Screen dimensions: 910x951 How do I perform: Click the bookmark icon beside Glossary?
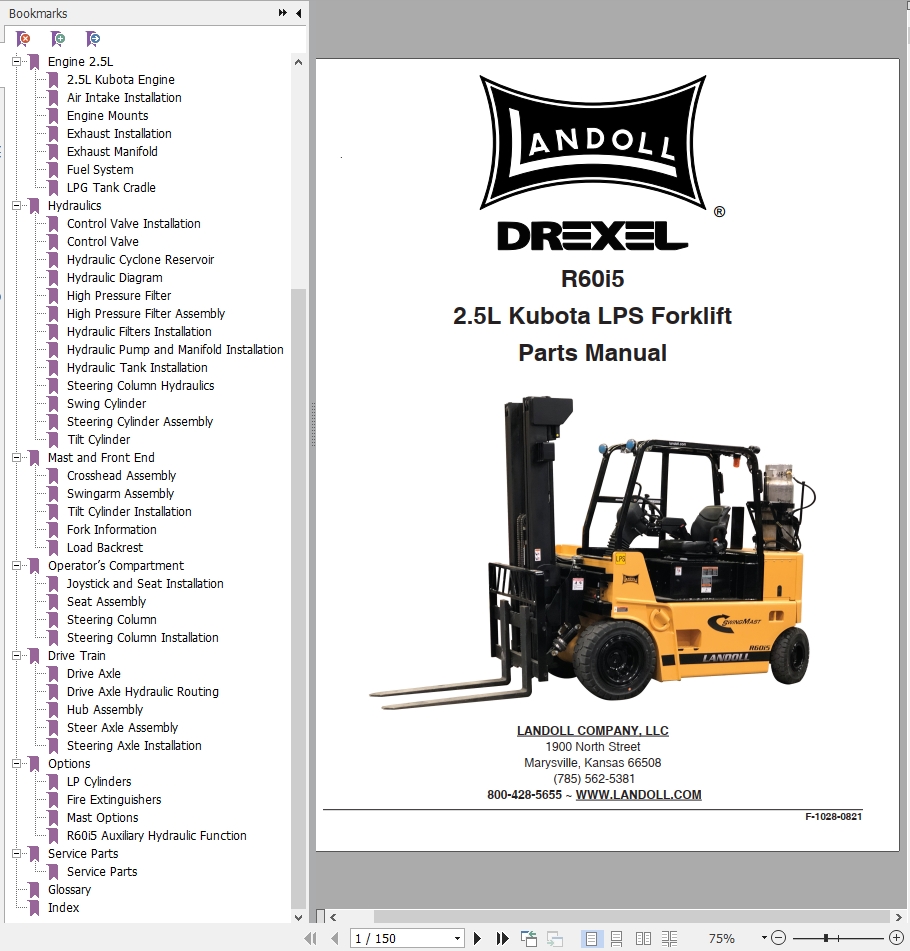pos(35,890)
